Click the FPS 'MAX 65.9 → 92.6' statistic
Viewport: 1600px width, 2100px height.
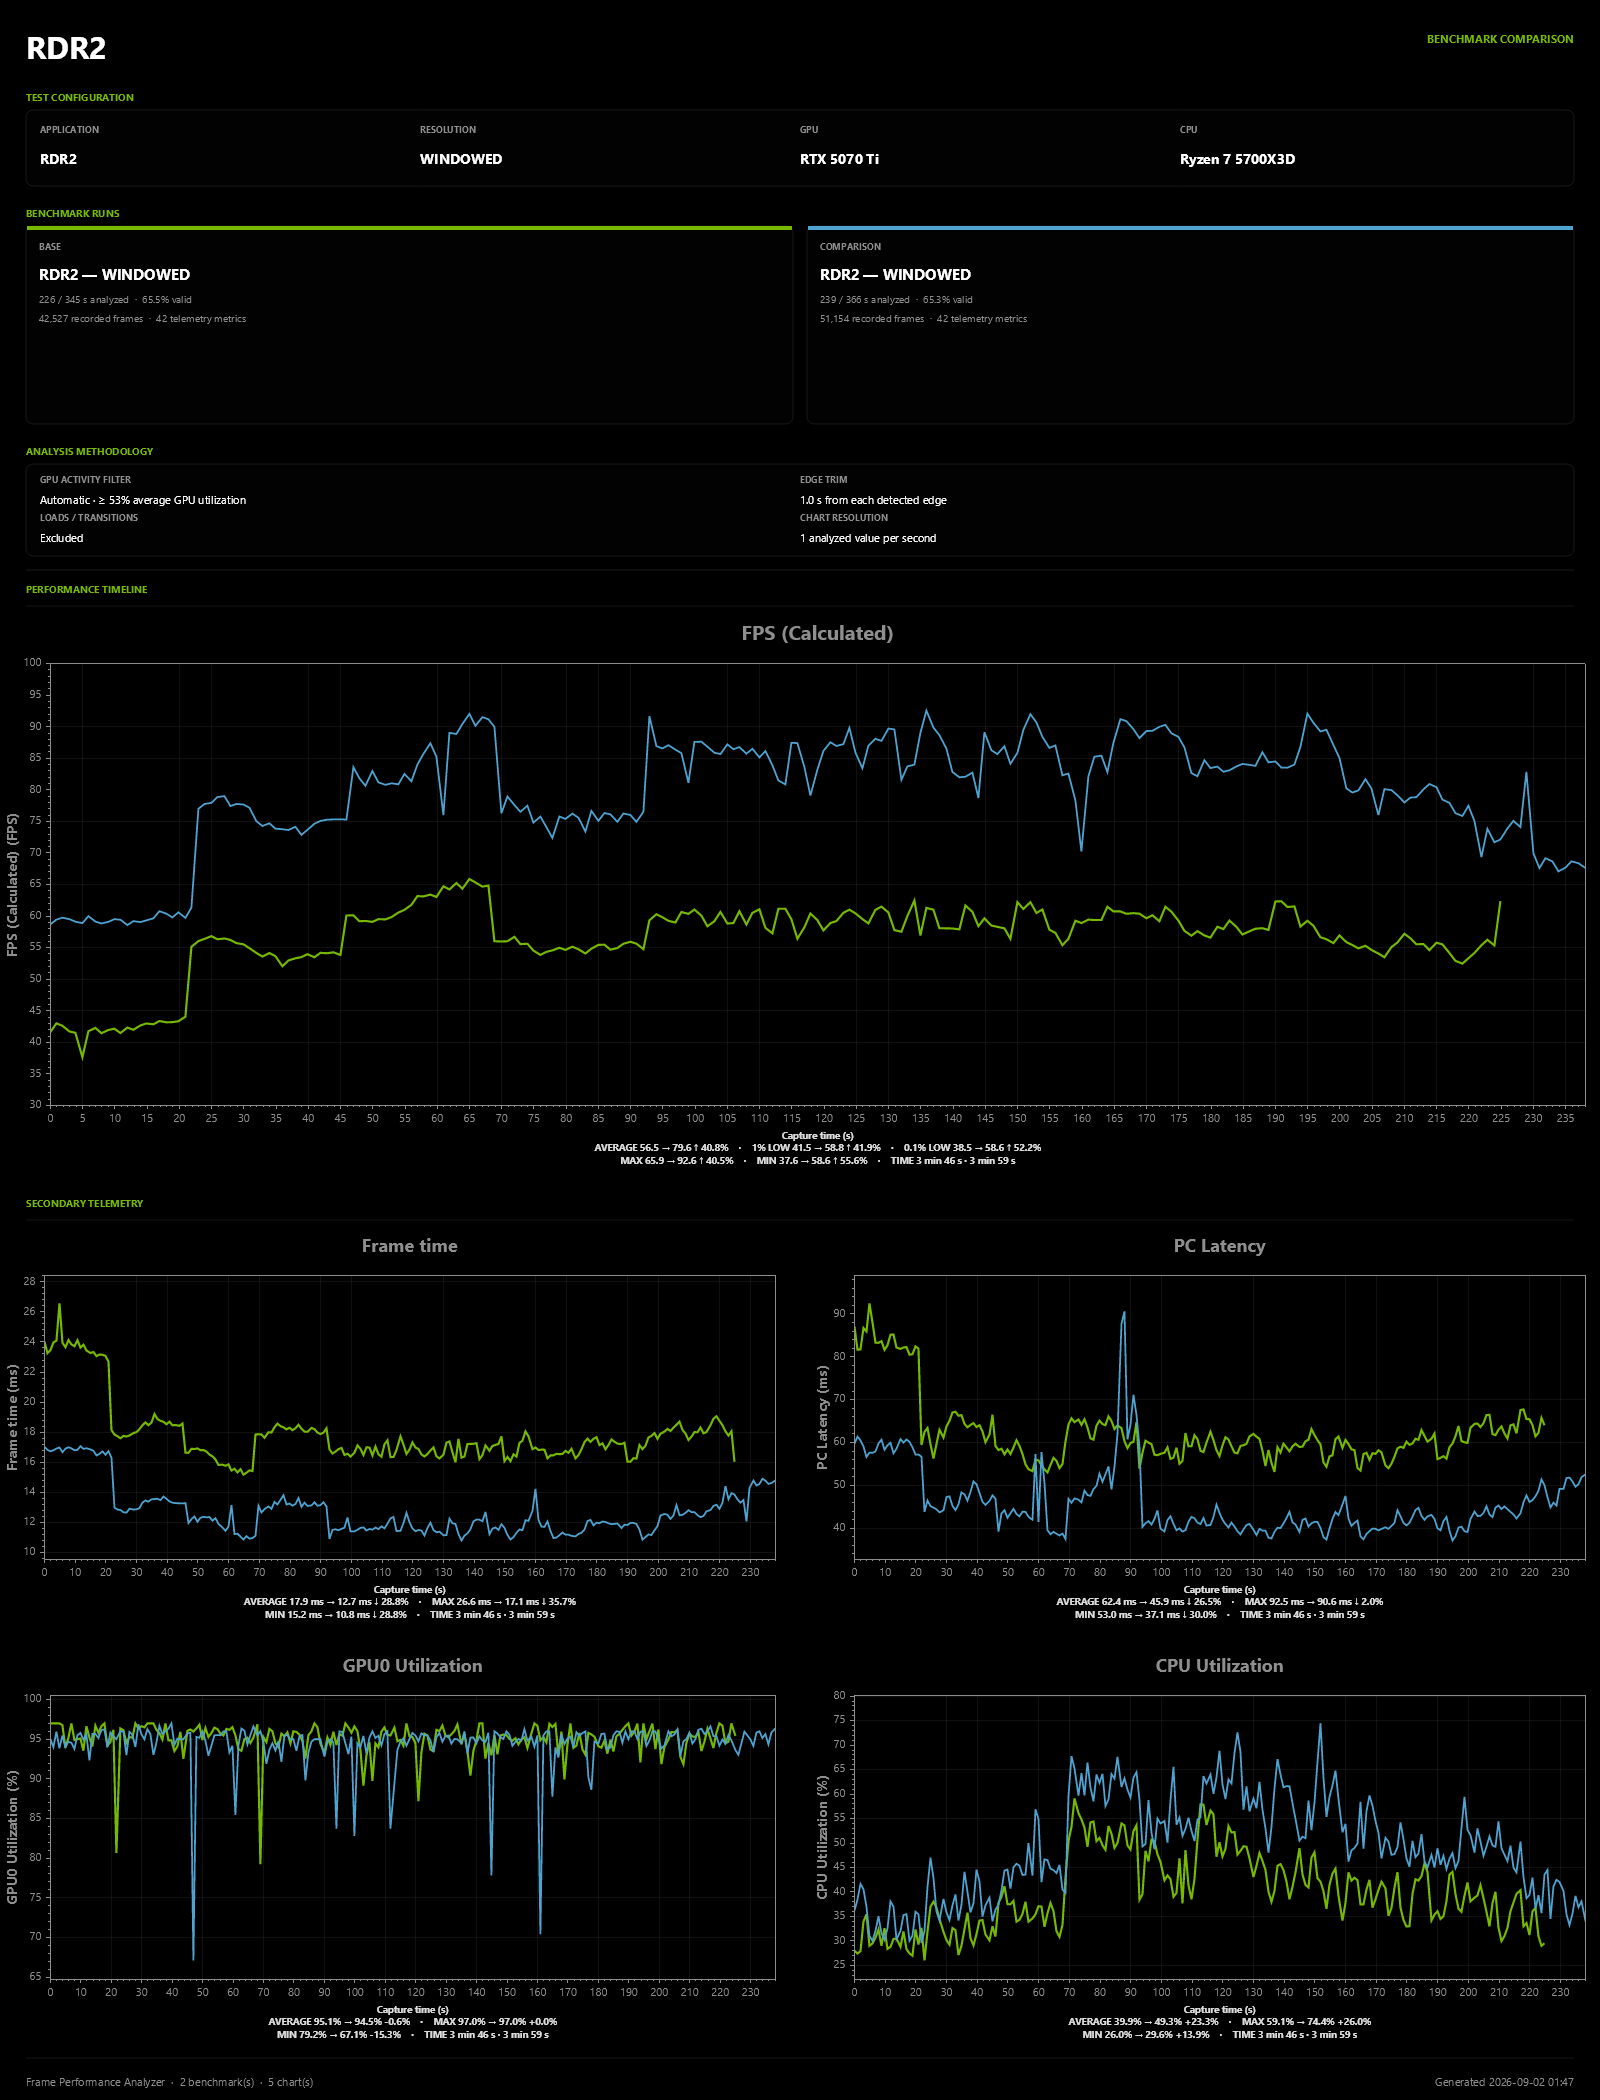click(677, 1161)
